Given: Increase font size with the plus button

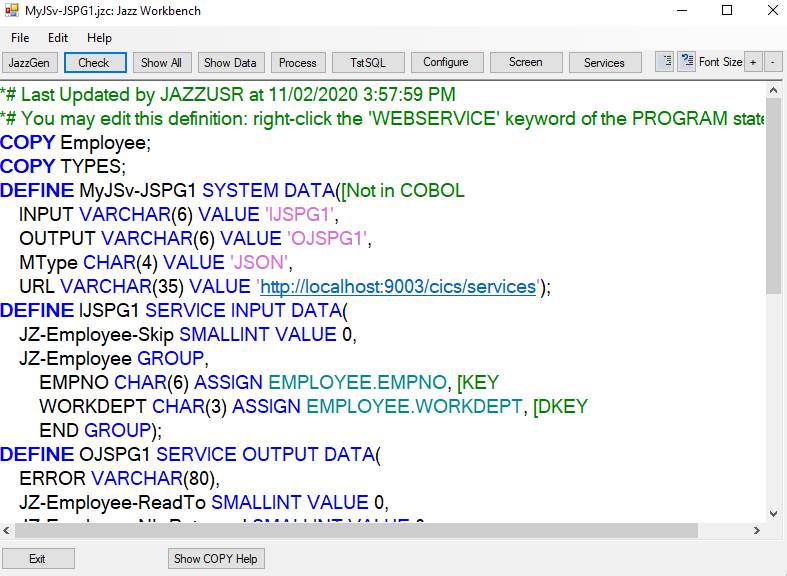Looking at the screenshot, I should point(753,62).
